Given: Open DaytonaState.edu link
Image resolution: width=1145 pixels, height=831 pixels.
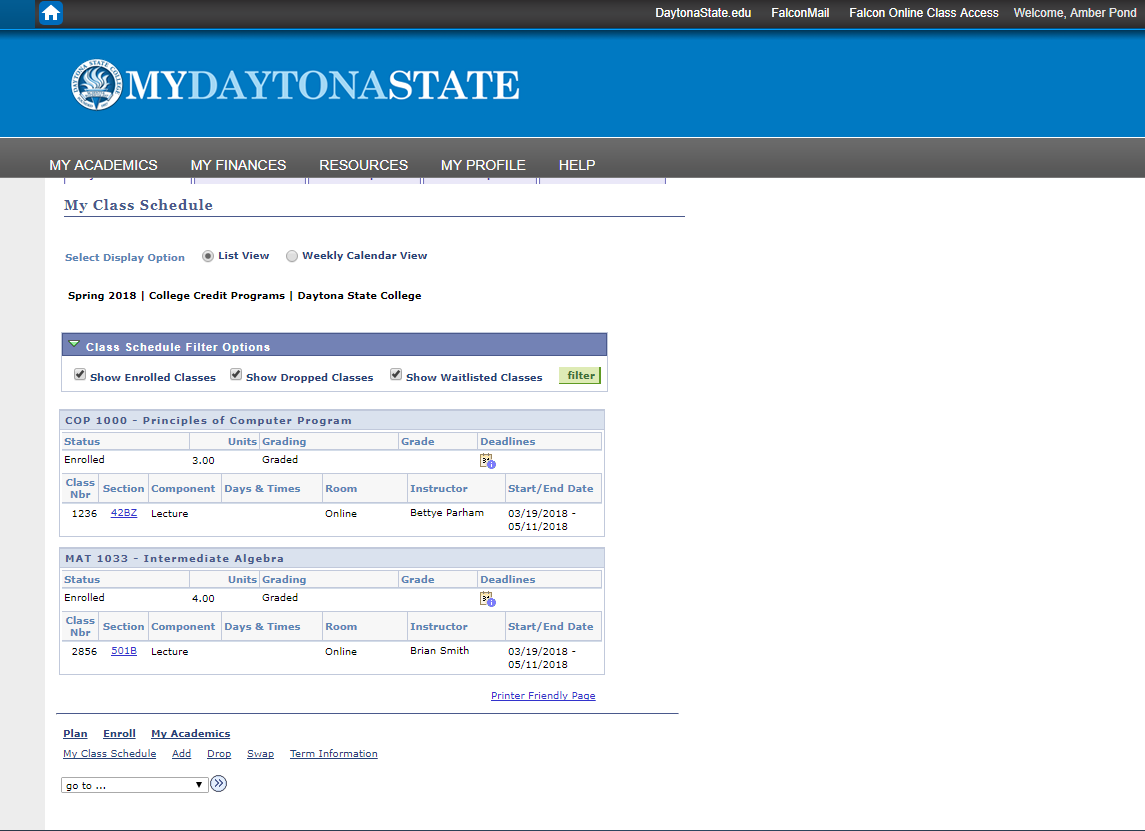Looking at the screenshot, I should (x=703, y=12).
